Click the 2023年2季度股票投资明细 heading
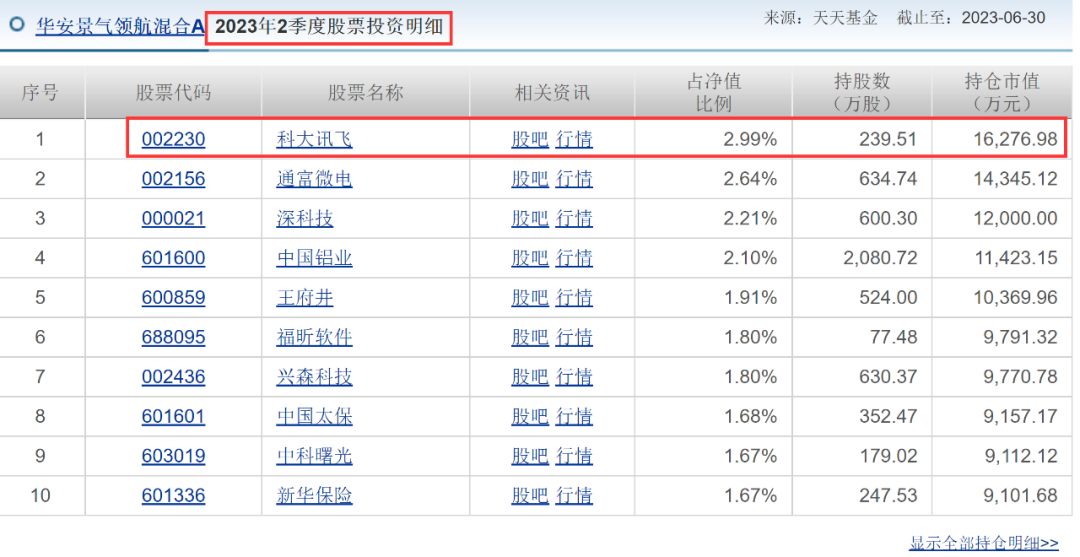The height and width of the screenshot is (557, 1080). click(329, 28)
